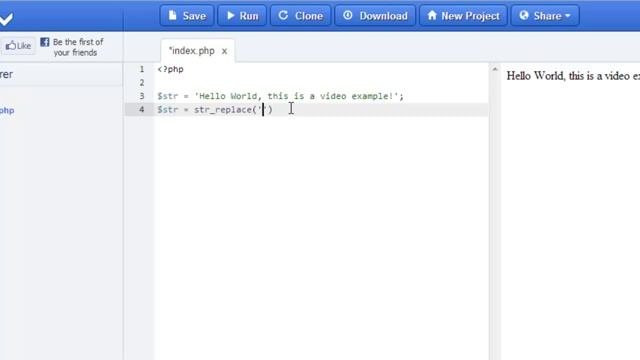Viewport: 640px width, 360px height.
Task: Click the checkmark logo icon
Action: 6,19
